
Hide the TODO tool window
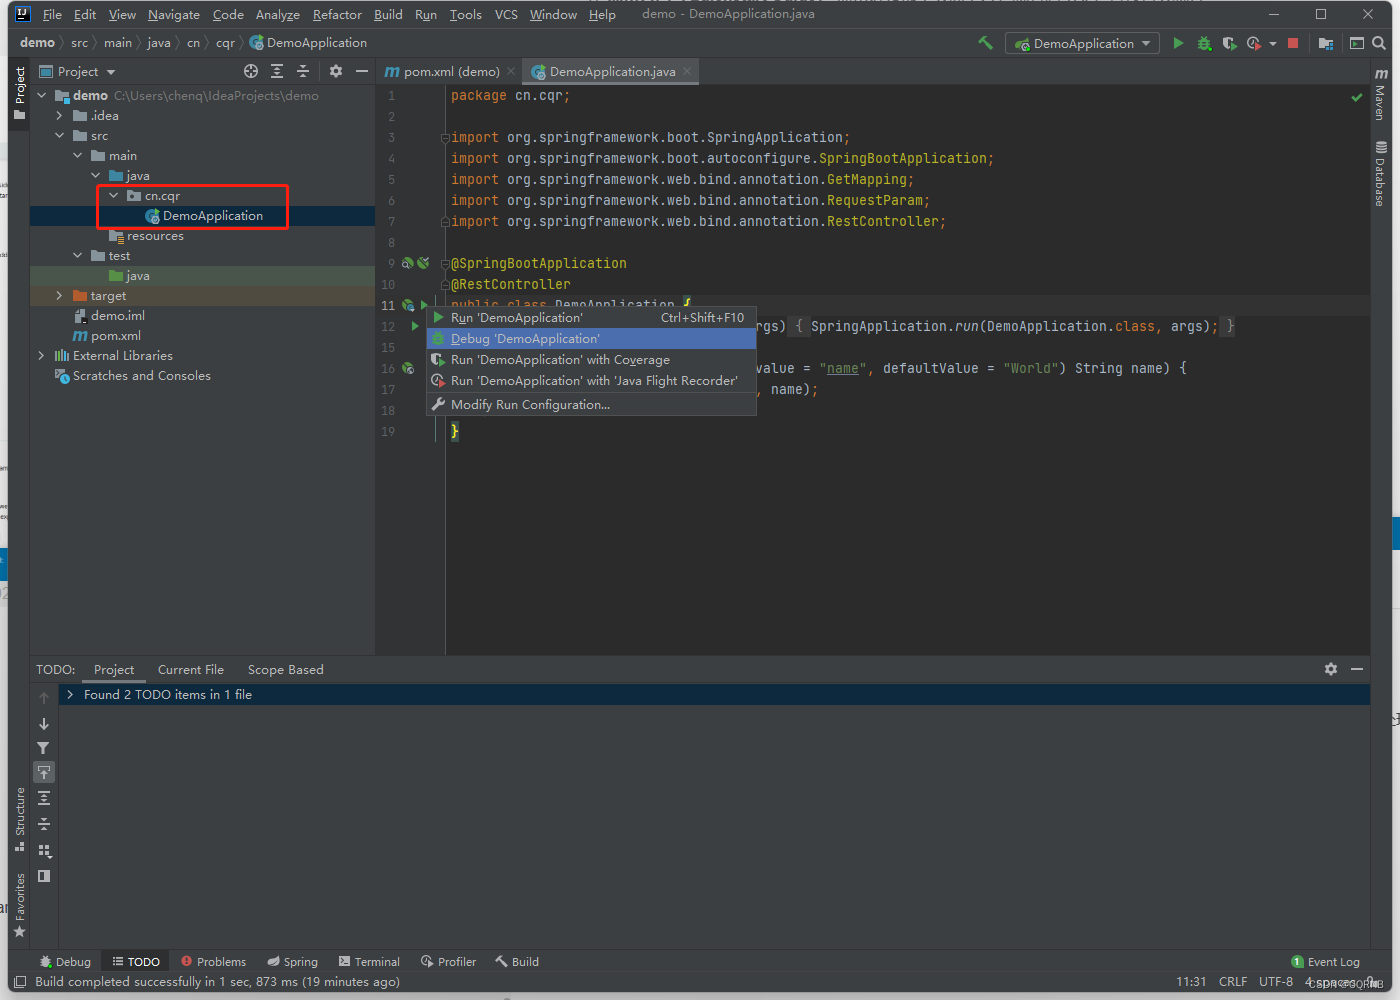pyautogui.click(x=1357, y=669)
